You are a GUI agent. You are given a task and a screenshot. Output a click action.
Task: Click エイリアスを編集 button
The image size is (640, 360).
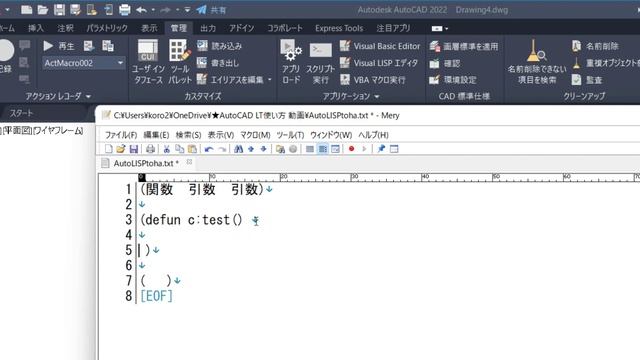[x=230, y=80]
